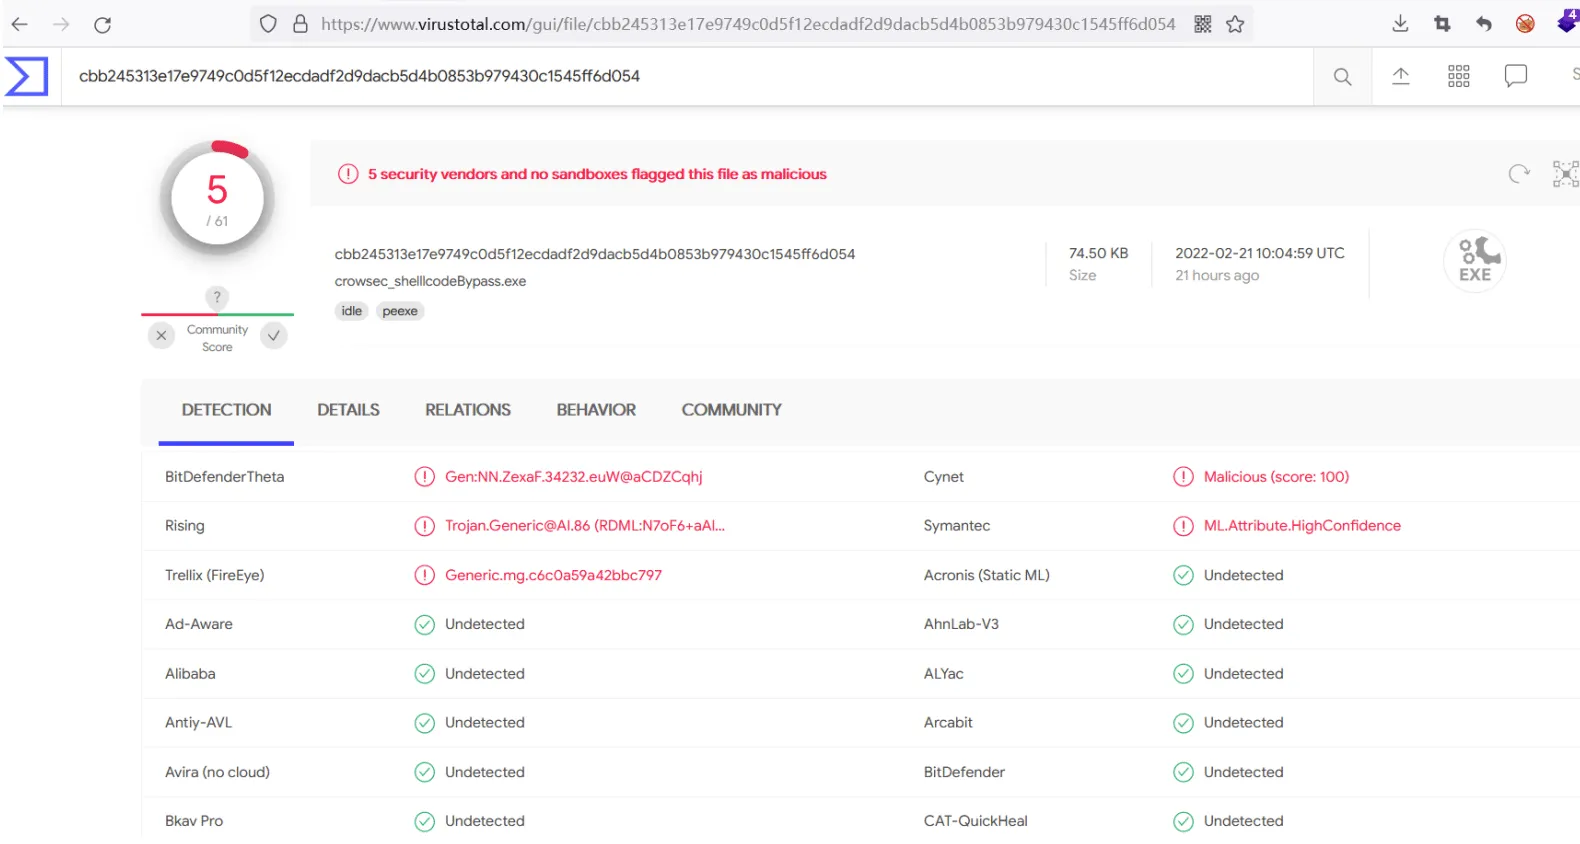Click the Rising Trojan.Generic@AI.86 result
The height and width of the screenshot is (844, 1580).
[585, 526]
